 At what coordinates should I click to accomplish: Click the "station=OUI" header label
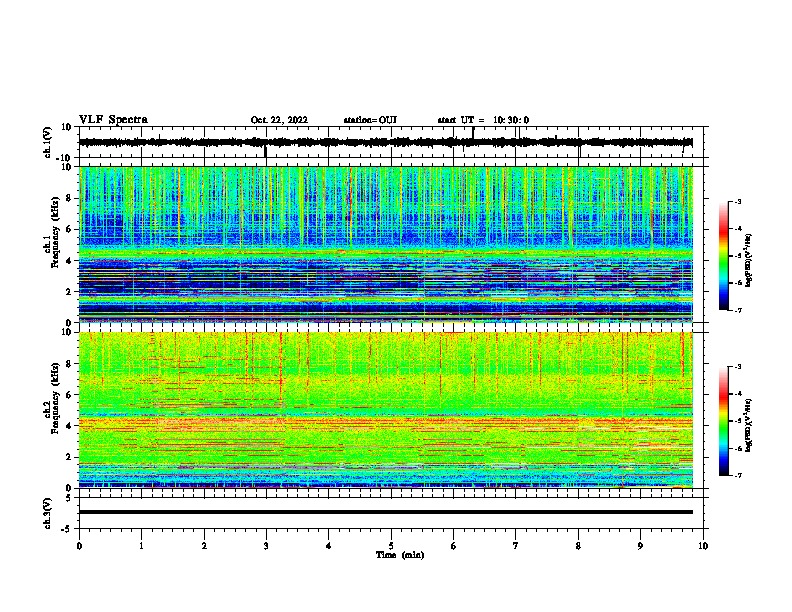point(370,120)
